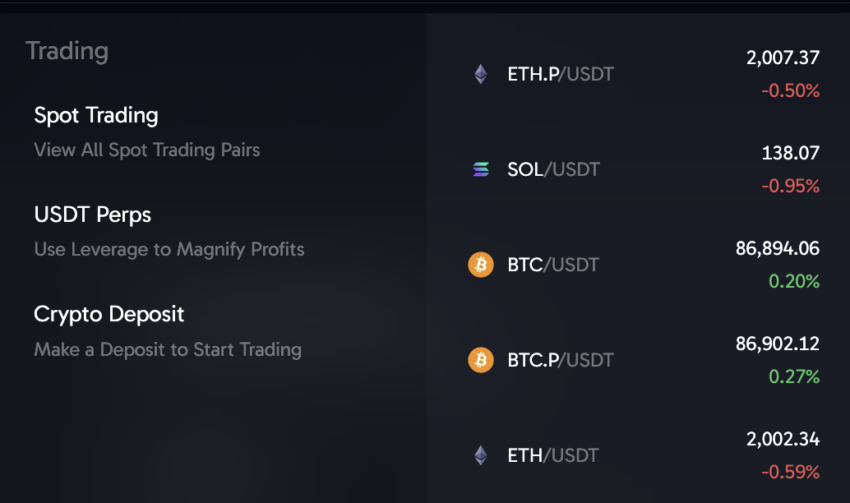Viewport: 850px width, 503px height.
Task: Click the -0.95% SOL change value
Action: [x=790, y=186]
